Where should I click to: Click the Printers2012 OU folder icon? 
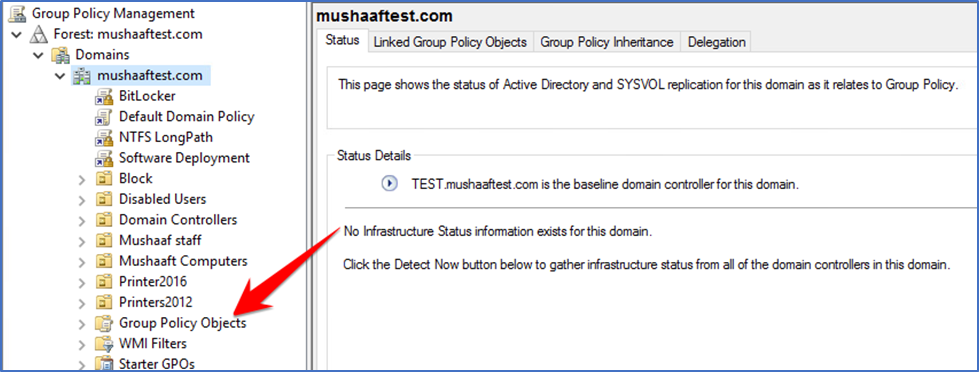[x=103, y=302]
